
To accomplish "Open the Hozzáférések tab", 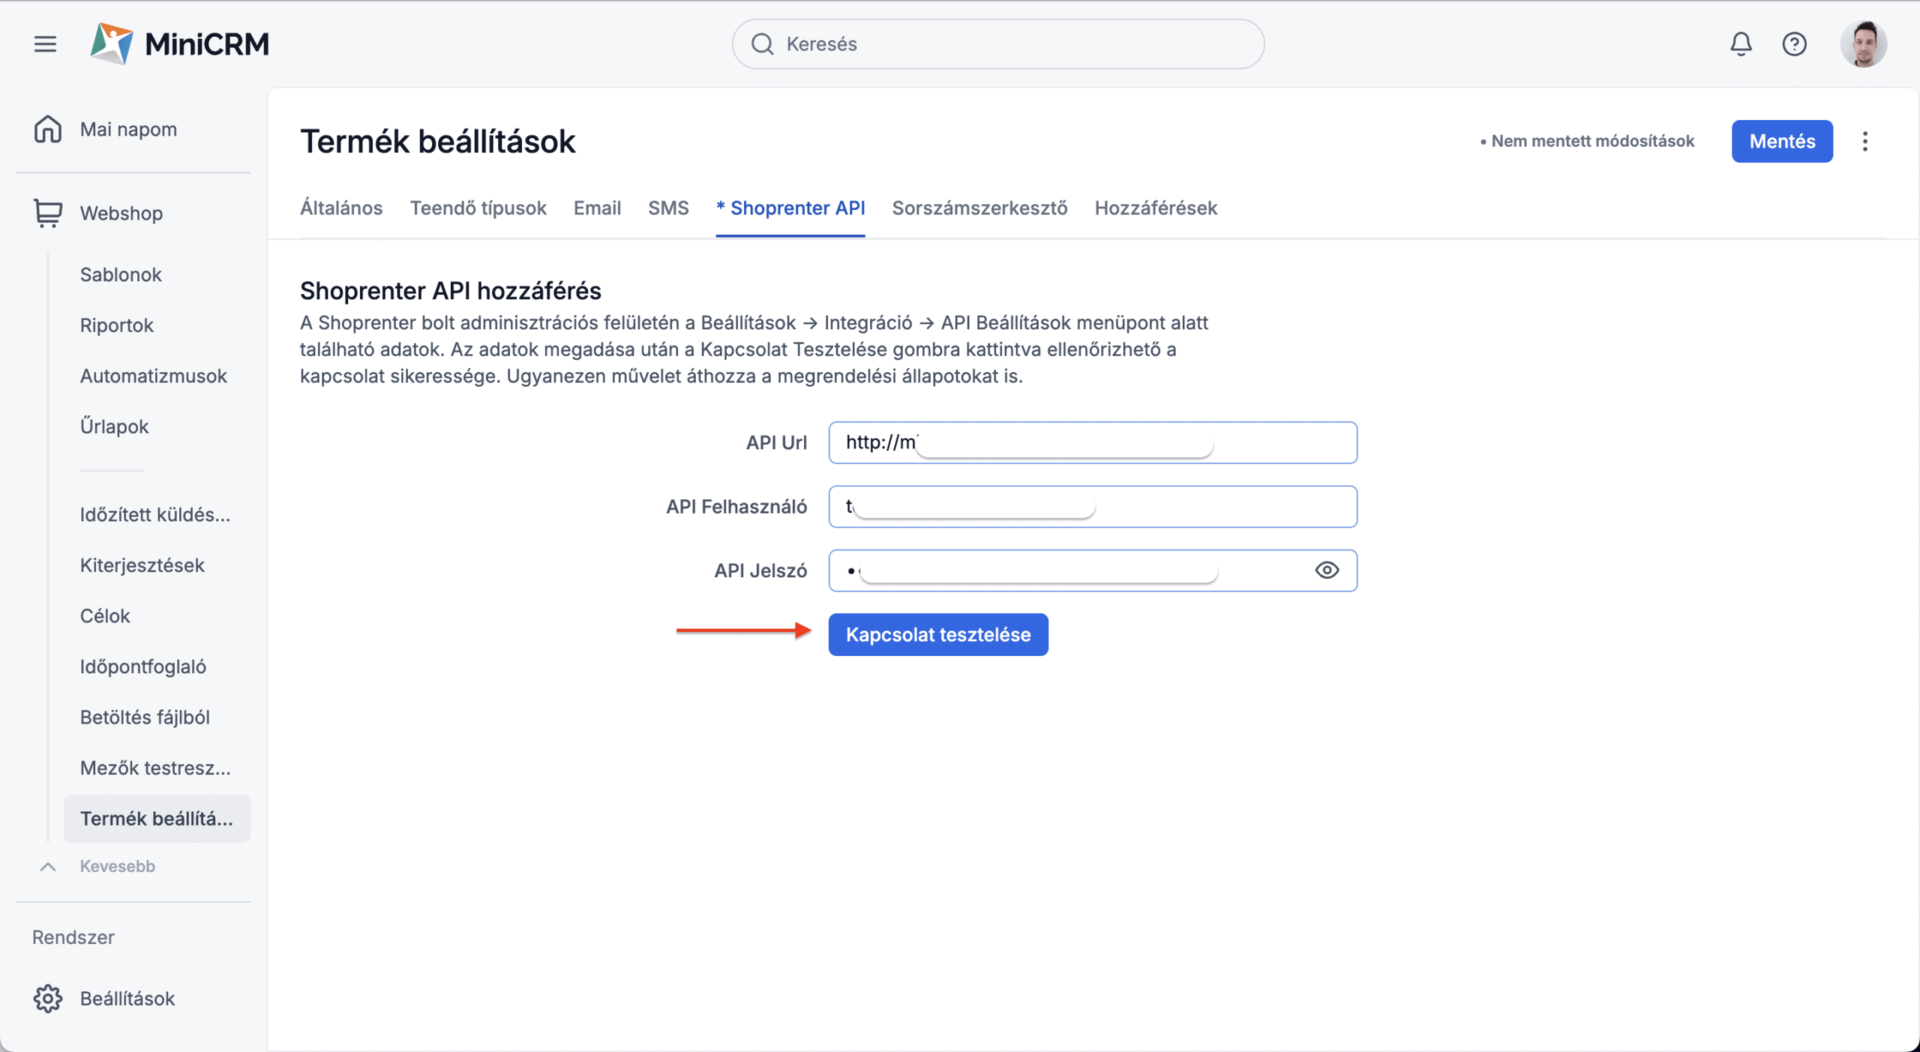I will [x=1156, y=208].
